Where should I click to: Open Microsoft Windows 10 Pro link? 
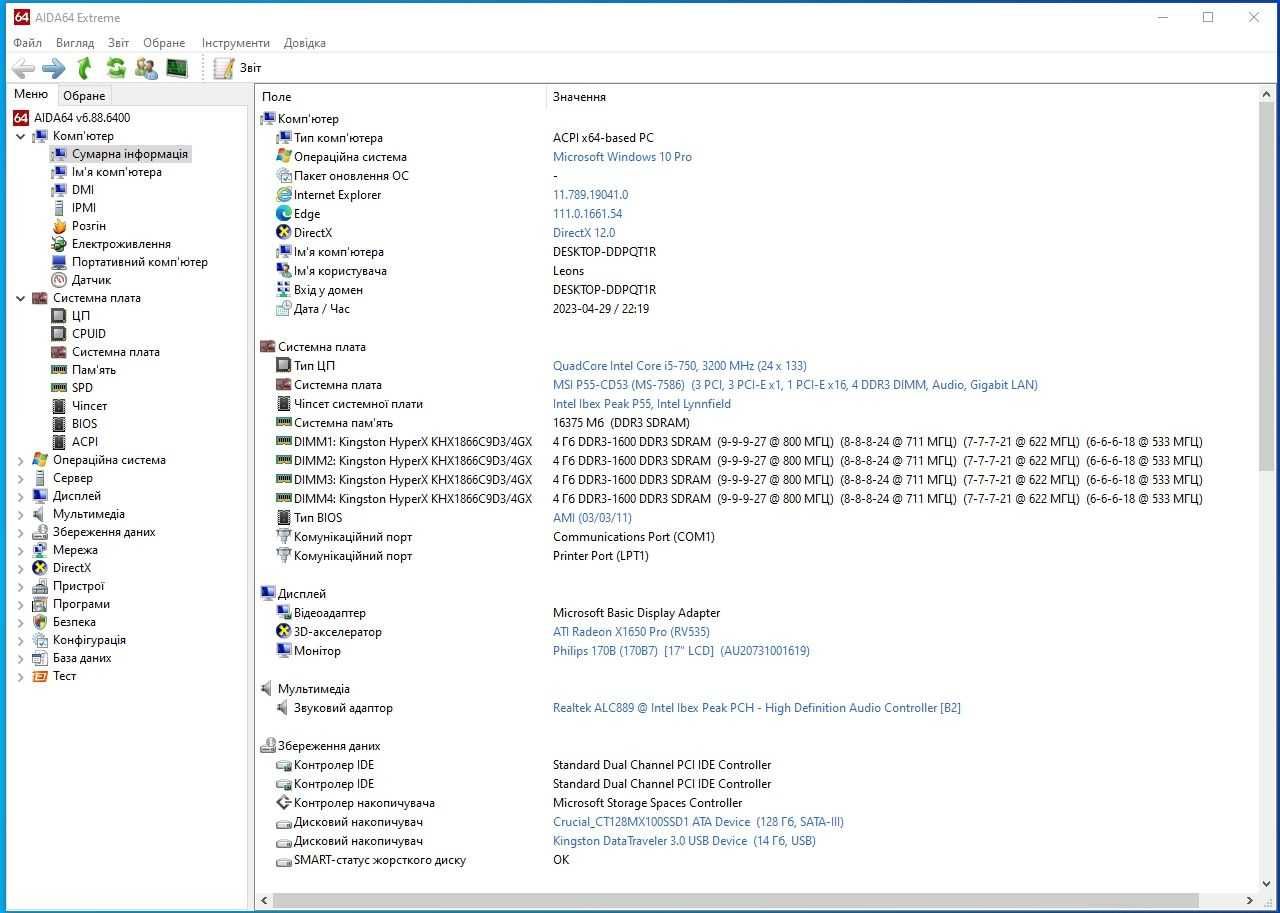(622, 157)
